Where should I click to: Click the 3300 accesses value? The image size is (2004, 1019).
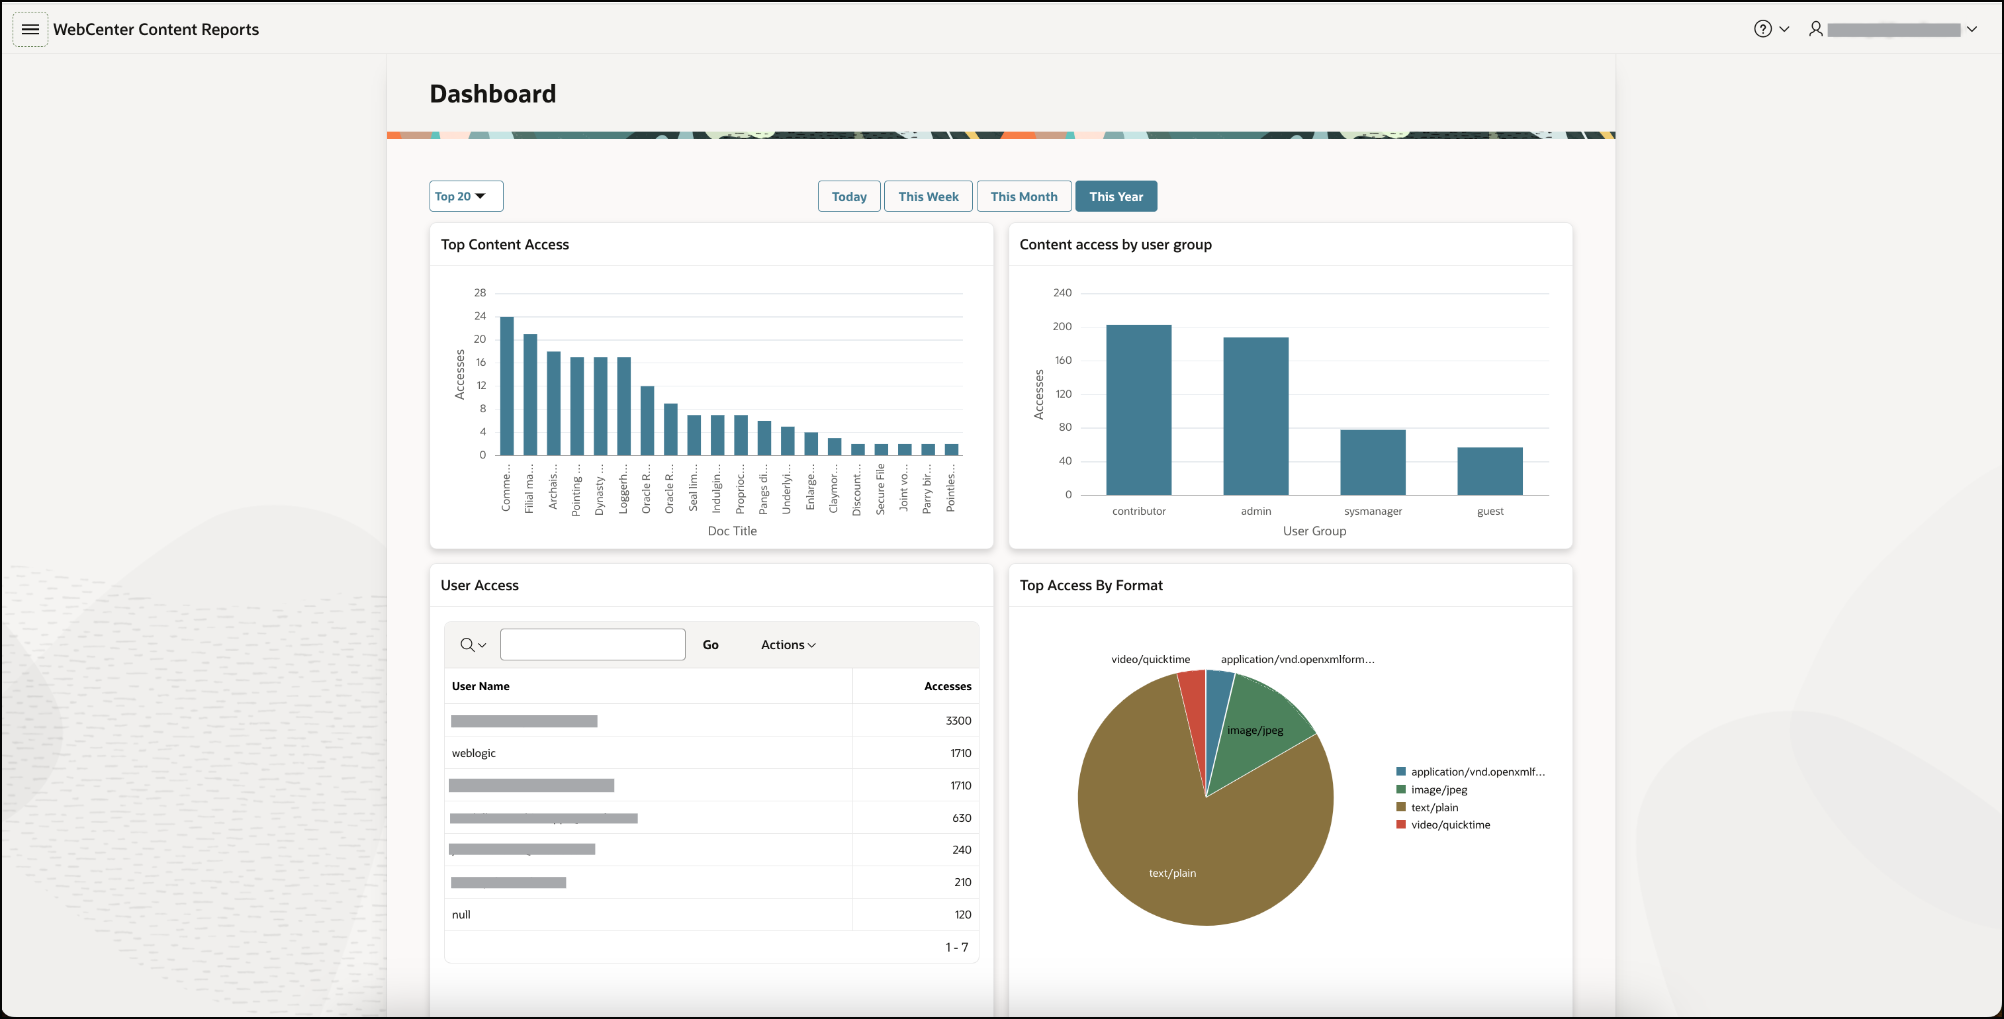click(958, 720)
